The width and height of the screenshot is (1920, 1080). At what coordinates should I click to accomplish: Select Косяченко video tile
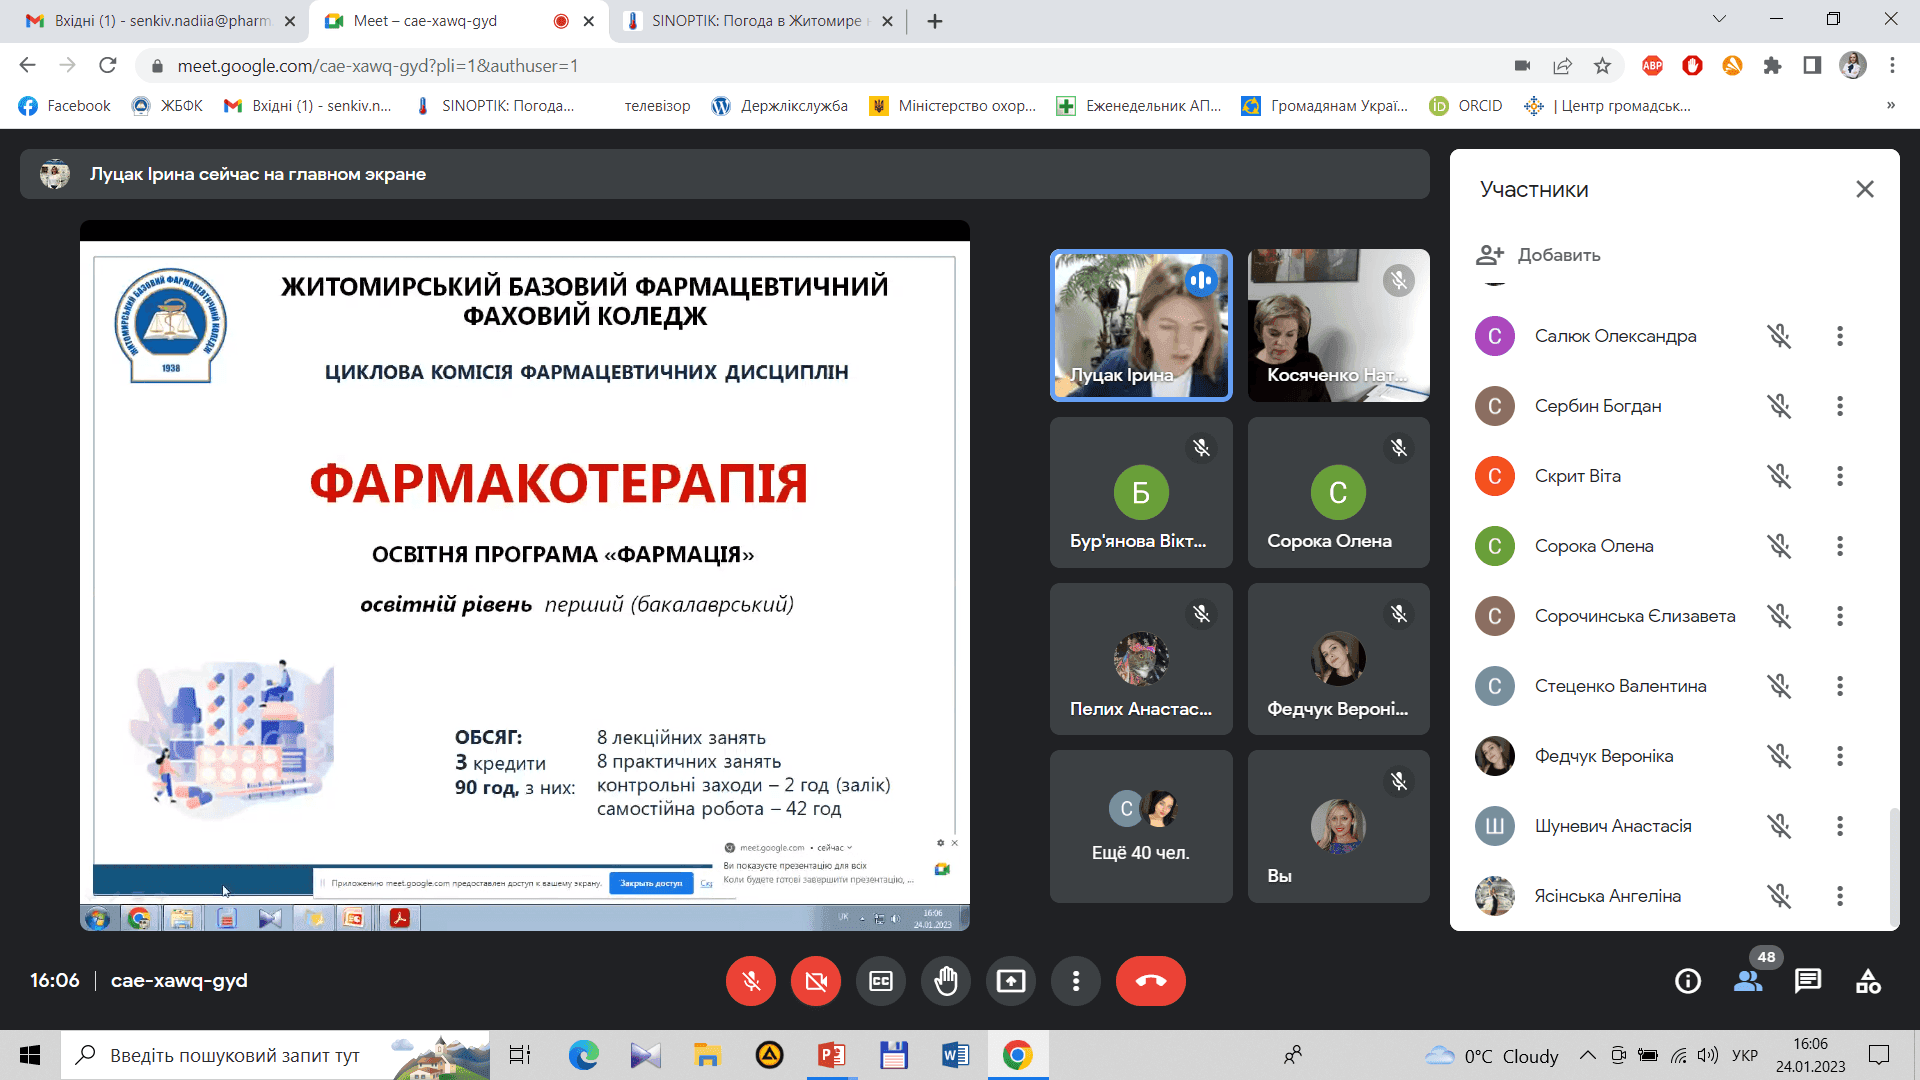click(1338, 325)
